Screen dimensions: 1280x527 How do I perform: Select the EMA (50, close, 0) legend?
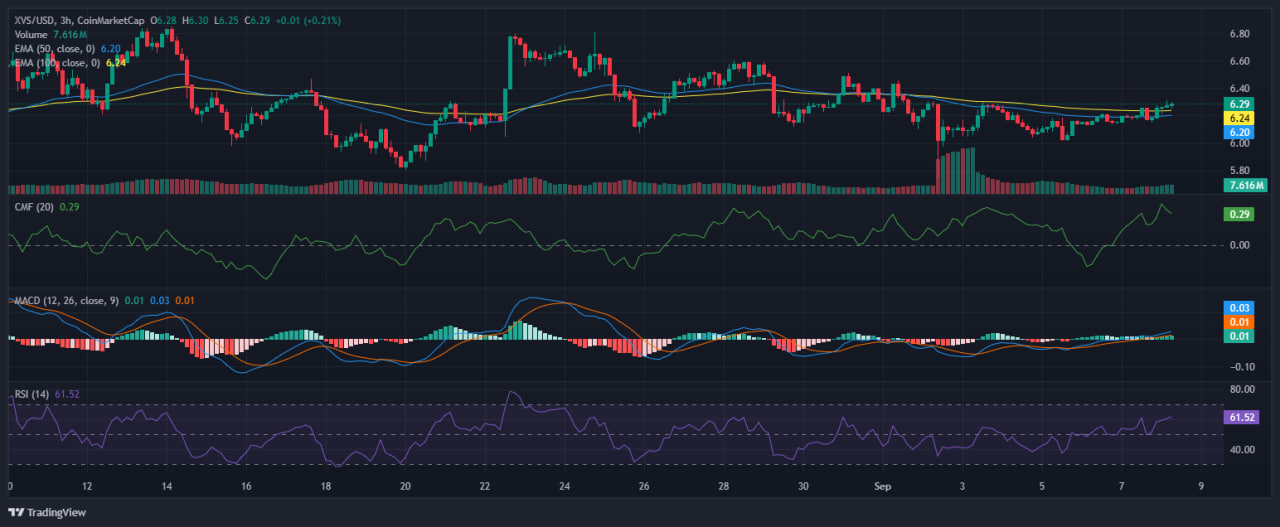tap(52, 47)
